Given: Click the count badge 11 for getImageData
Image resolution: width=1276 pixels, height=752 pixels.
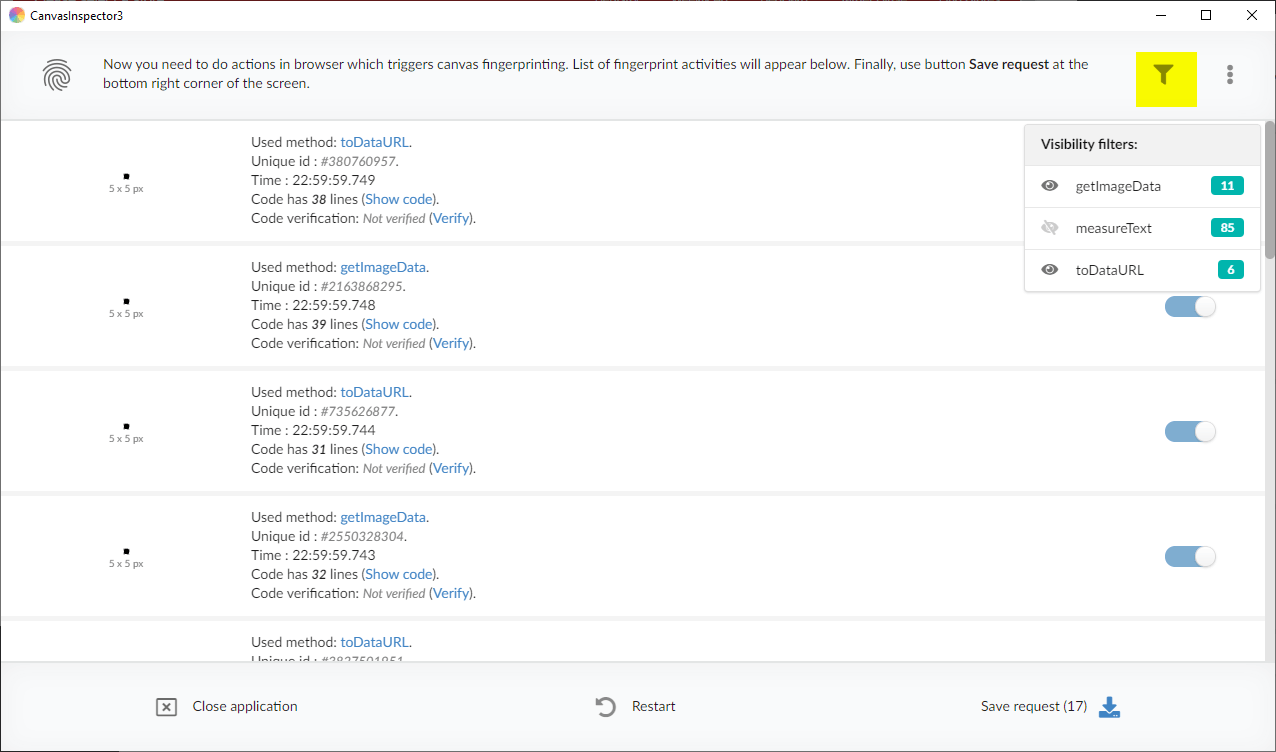Looking at the screenshot, I should (1227, 186).
